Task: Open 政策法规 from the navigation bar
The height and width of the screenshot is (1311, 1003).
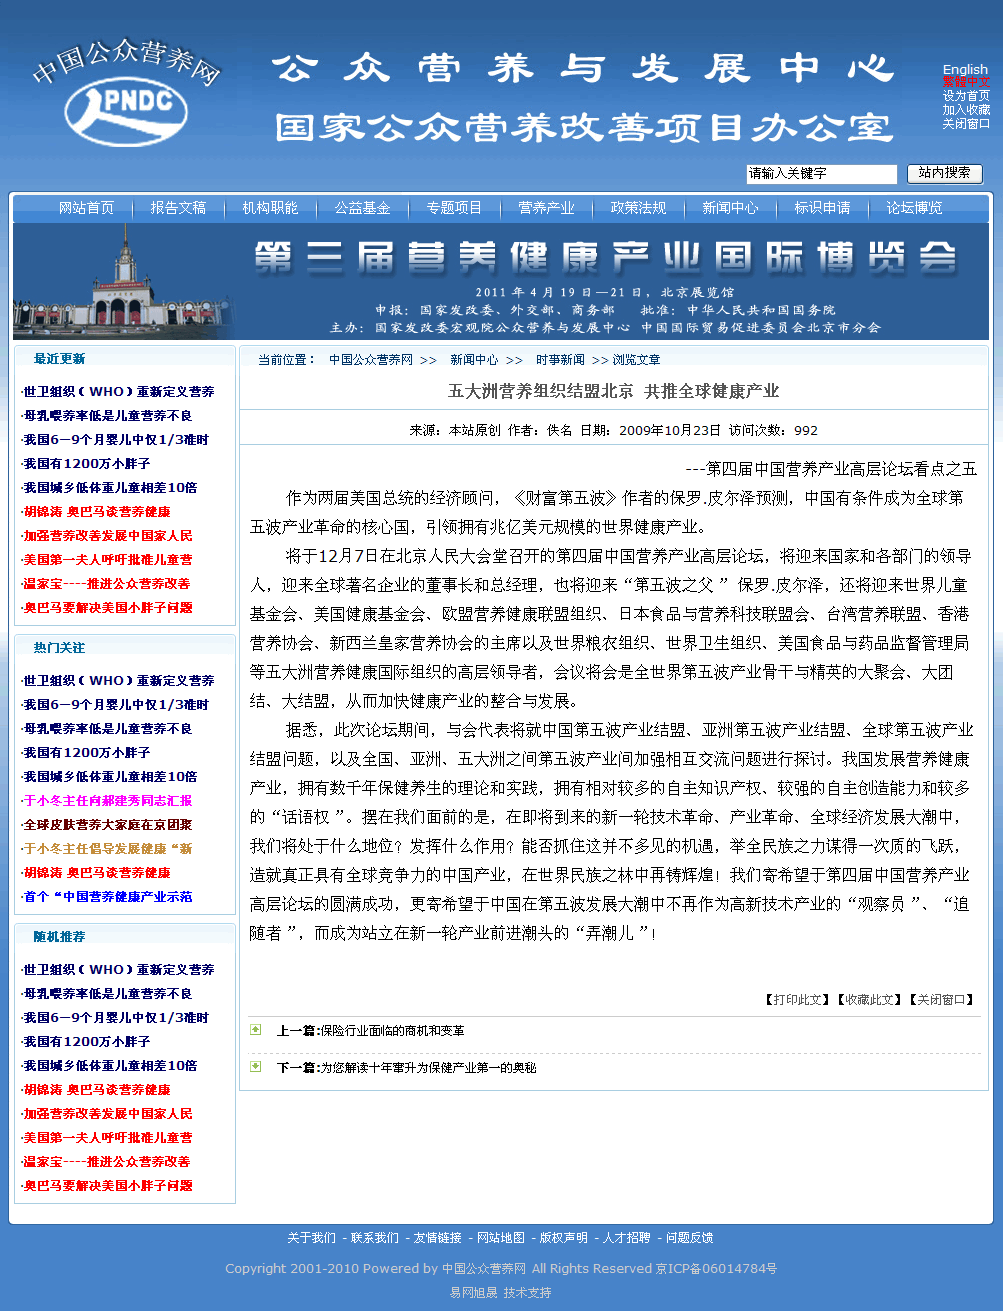Action: [638, 208]
